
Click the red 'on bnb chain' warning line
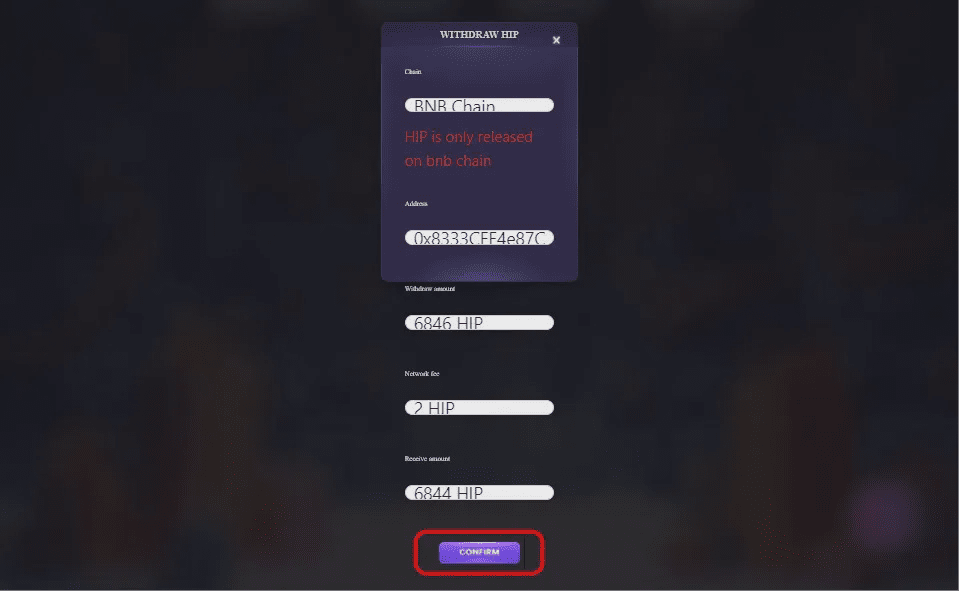coord(448,161)
